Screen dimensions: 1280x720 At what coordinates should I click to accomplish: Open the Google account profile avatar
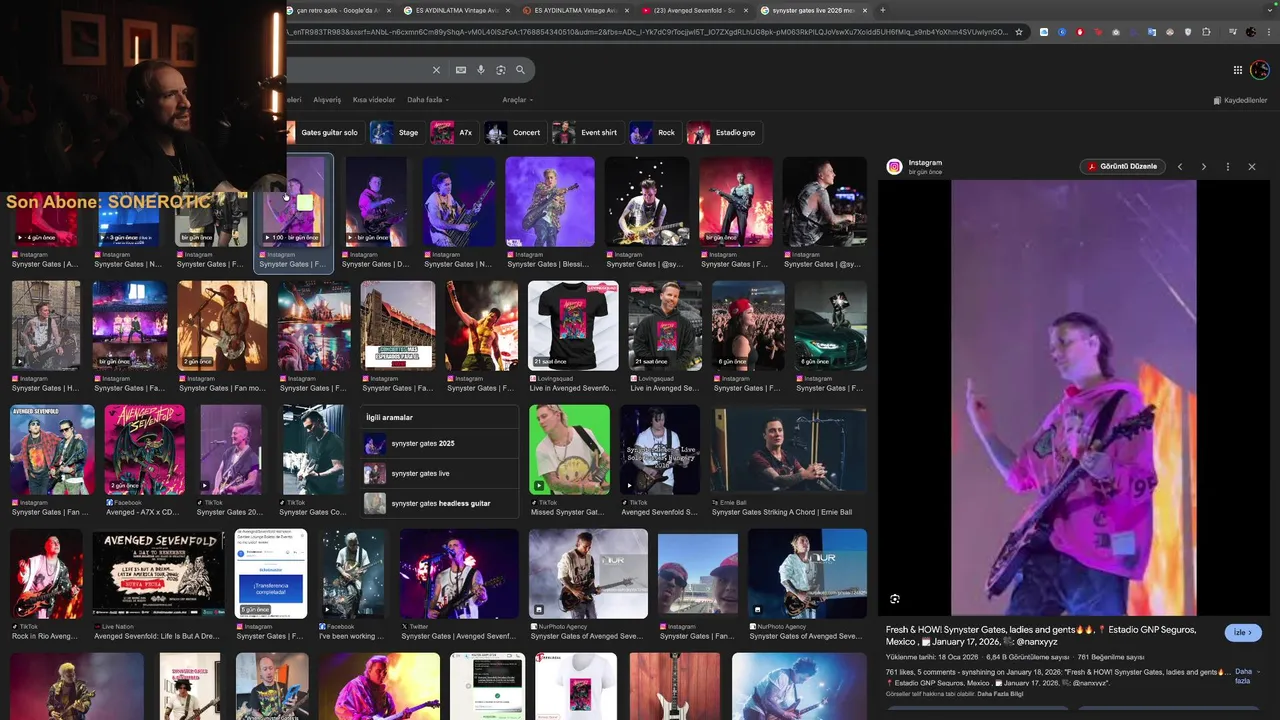tap(1260, 70)
